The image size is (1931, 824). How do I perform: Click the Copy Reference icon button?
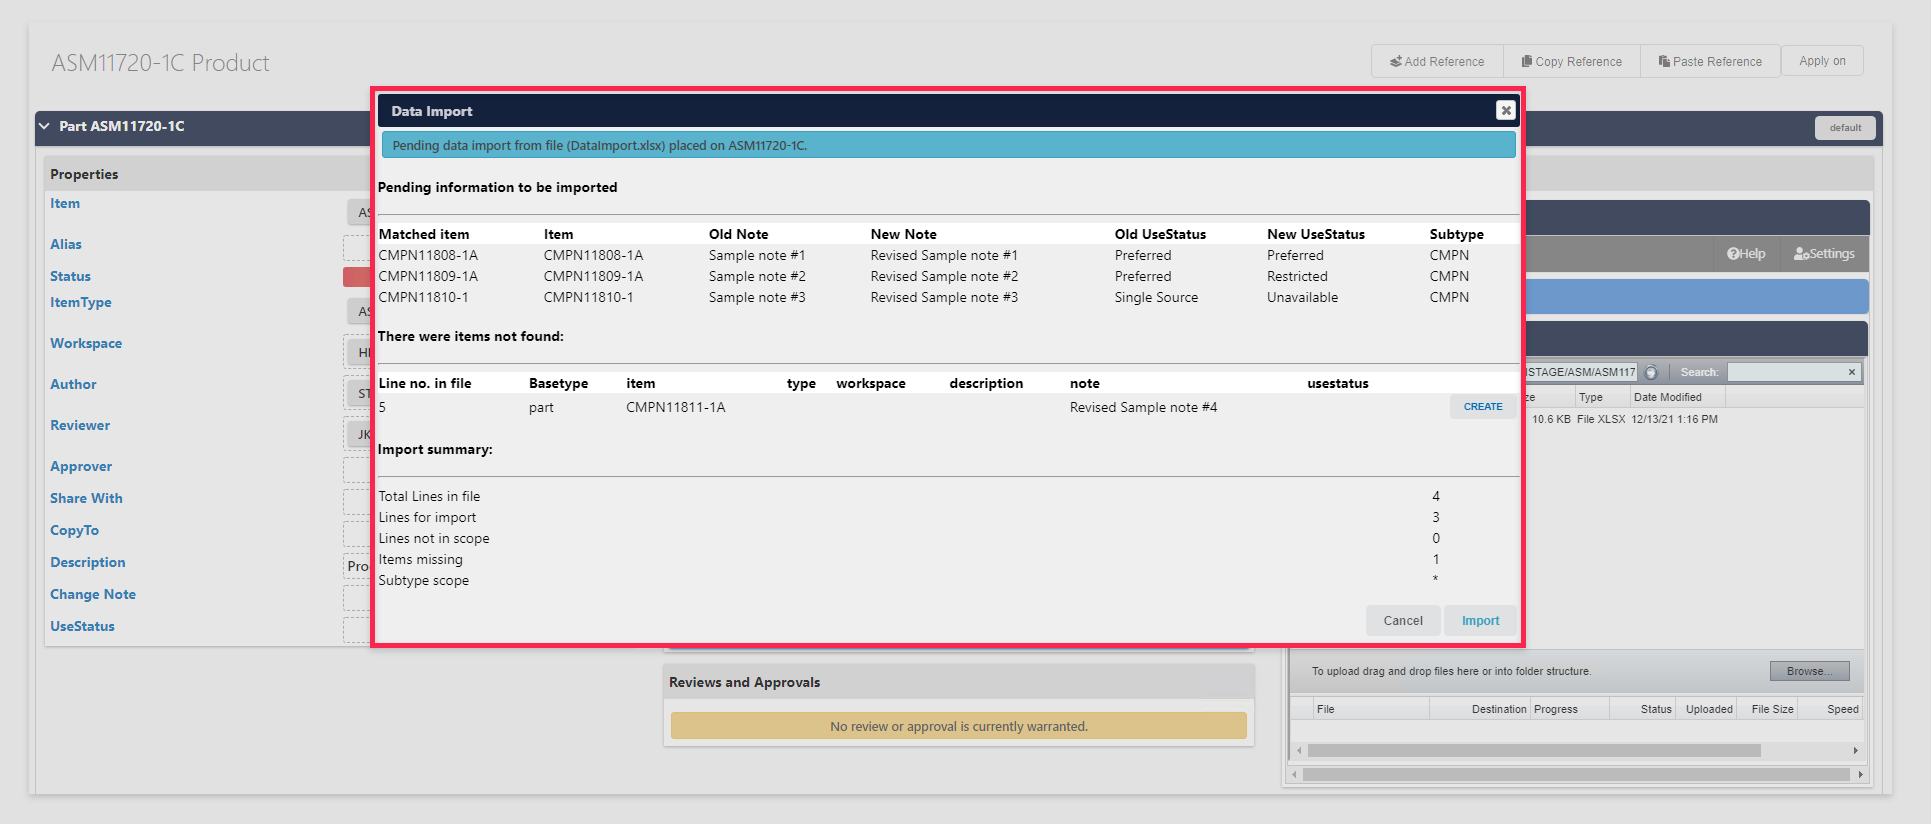pos(1571,61)
